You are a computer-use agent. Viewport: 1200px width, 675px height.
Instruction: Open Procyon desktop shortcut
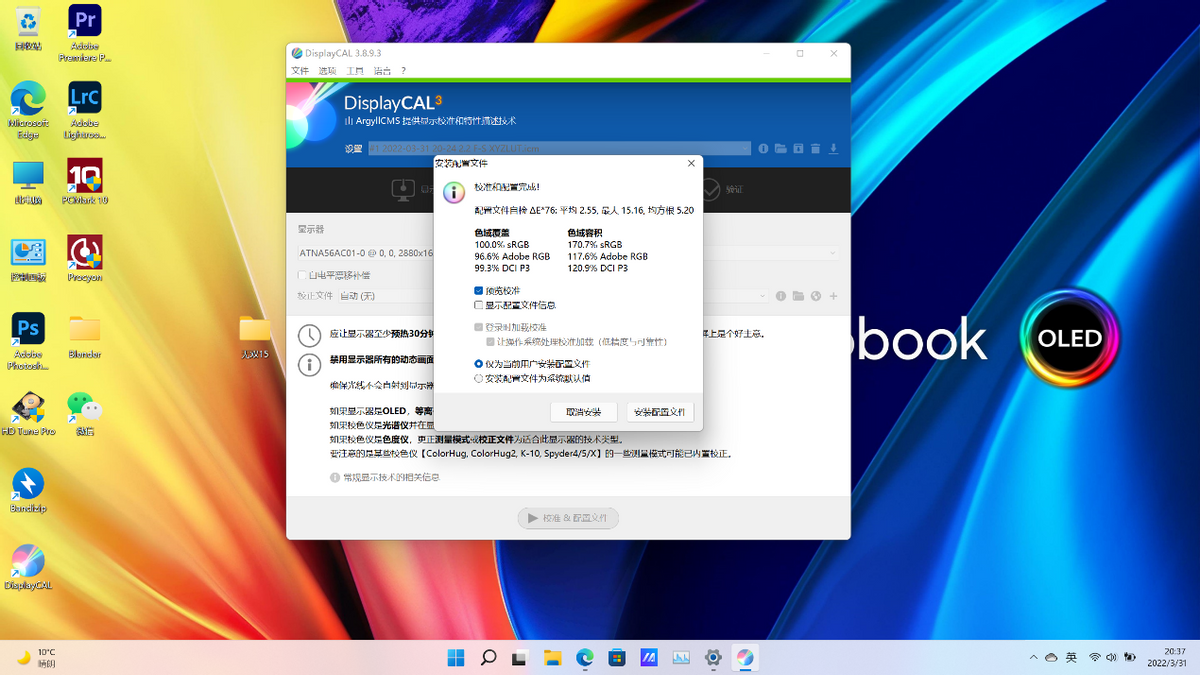tap(85, 259)
